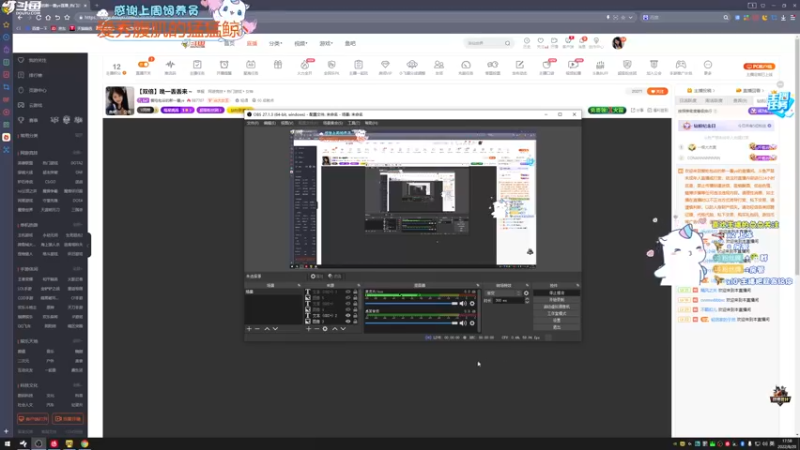Click the 开始录制 button in OBS controls
This screenshot has height=450, width=800.
click(x=557, y=300)
